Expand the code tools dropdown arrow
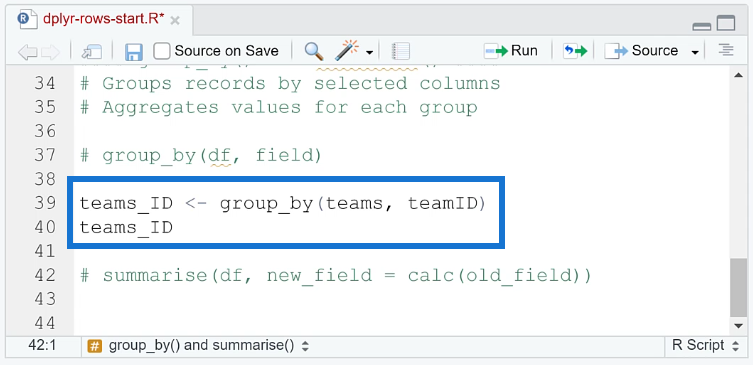 pyautogui.click(x=369, y=52)
